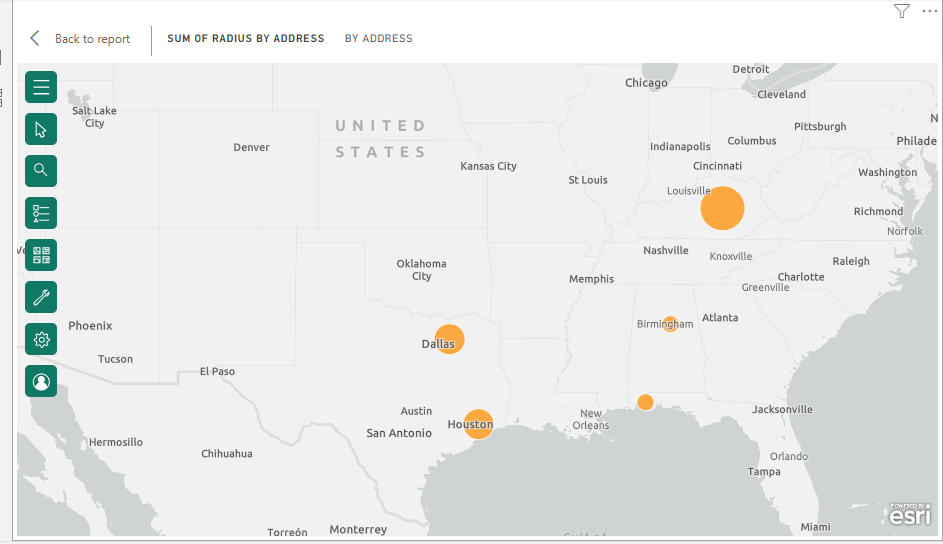
Task: Click the Phoenix map label
Action: click(x=90, y=326)
